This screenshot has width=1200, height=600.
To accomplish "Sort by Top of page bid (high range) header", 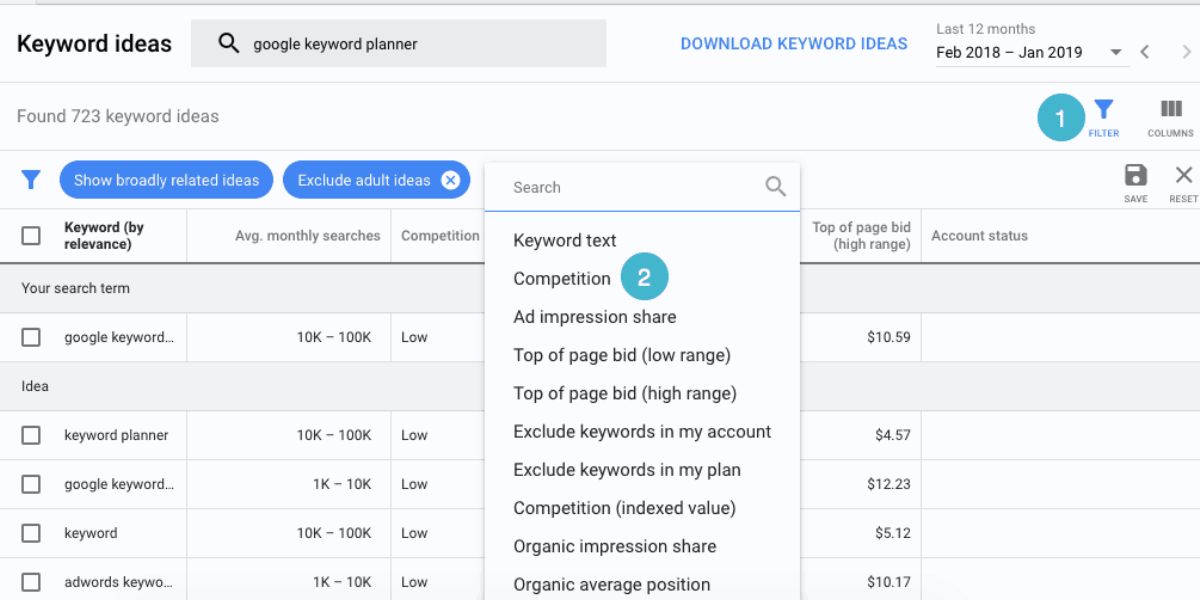I will coord(861,236).
